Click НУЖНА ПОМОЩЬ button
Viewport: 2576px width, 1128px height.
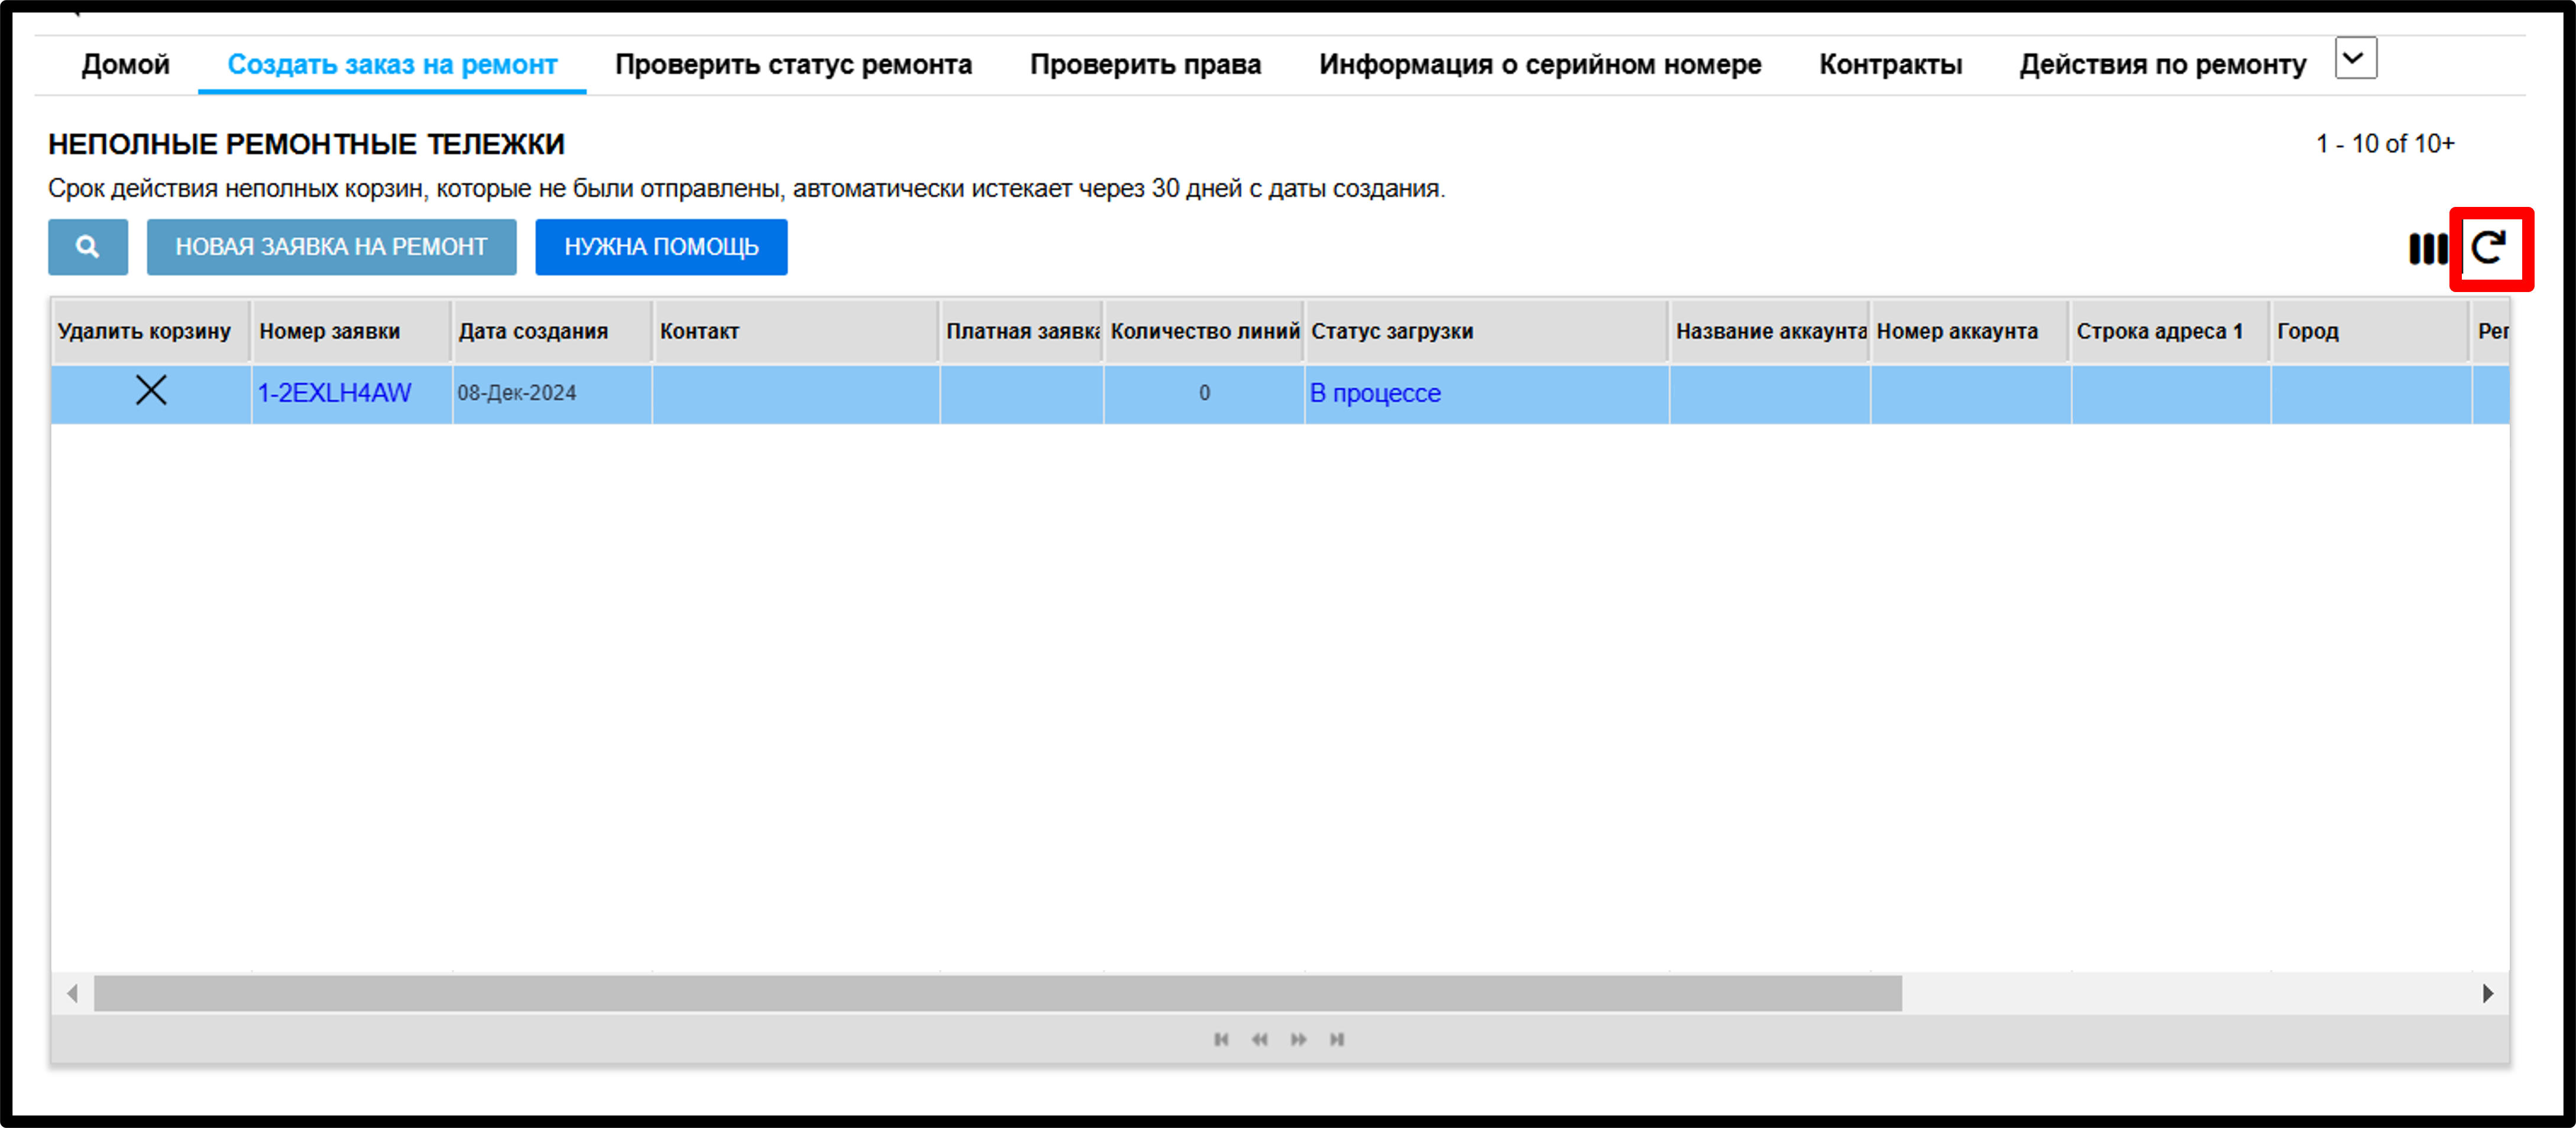point(661,247)
